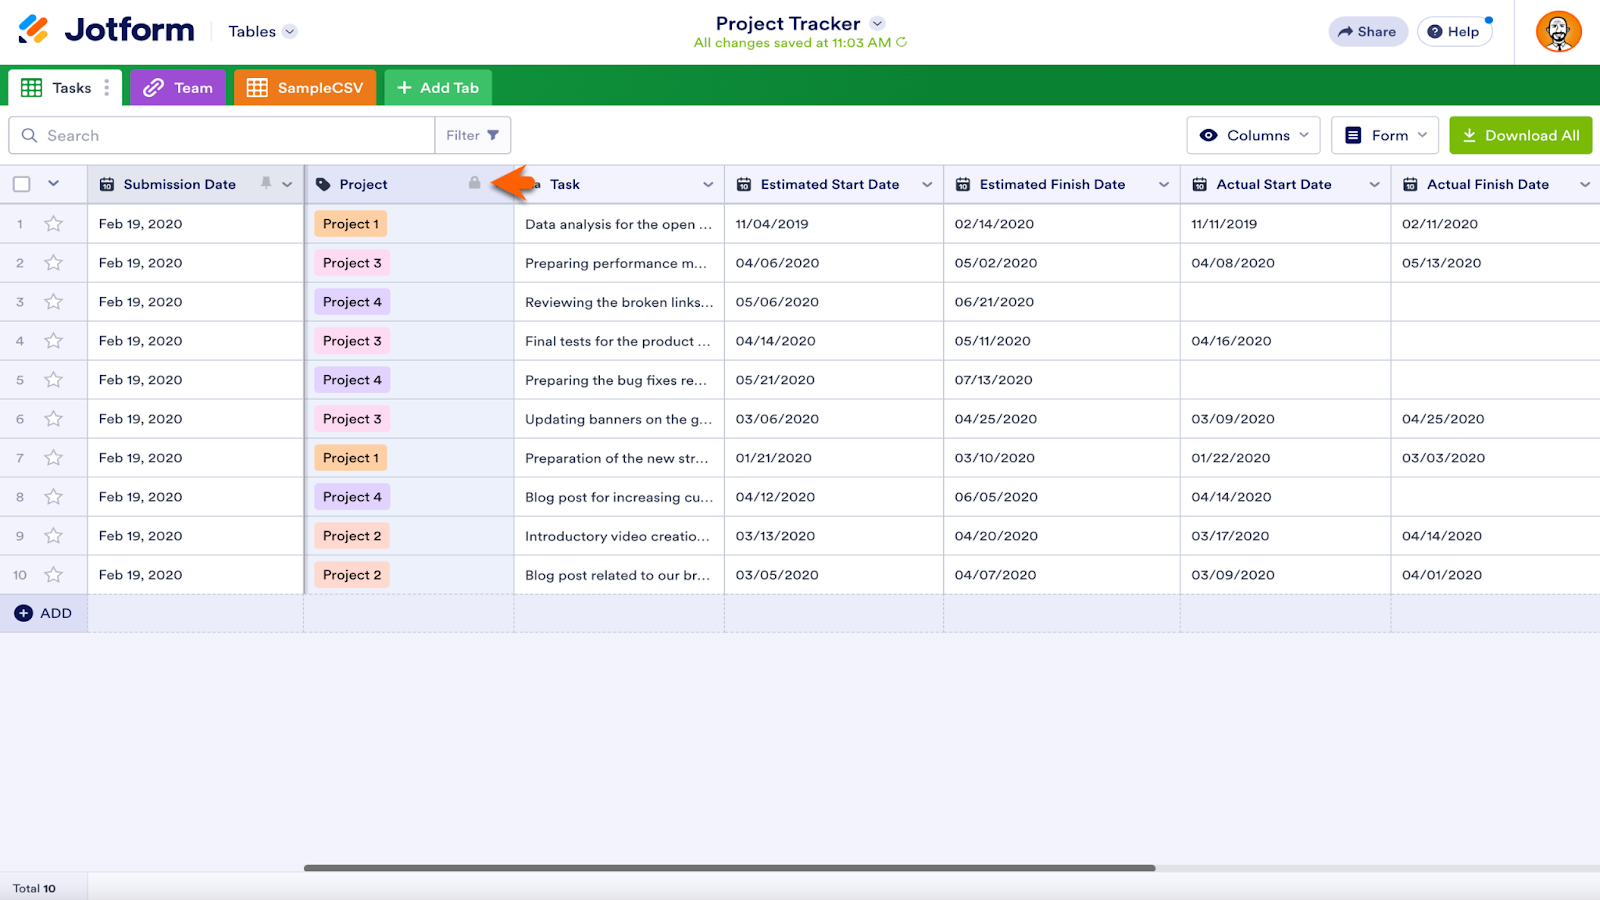Expand the Estimated Start Date column menu
This screenshot has height=900, width=1600.
927,184
